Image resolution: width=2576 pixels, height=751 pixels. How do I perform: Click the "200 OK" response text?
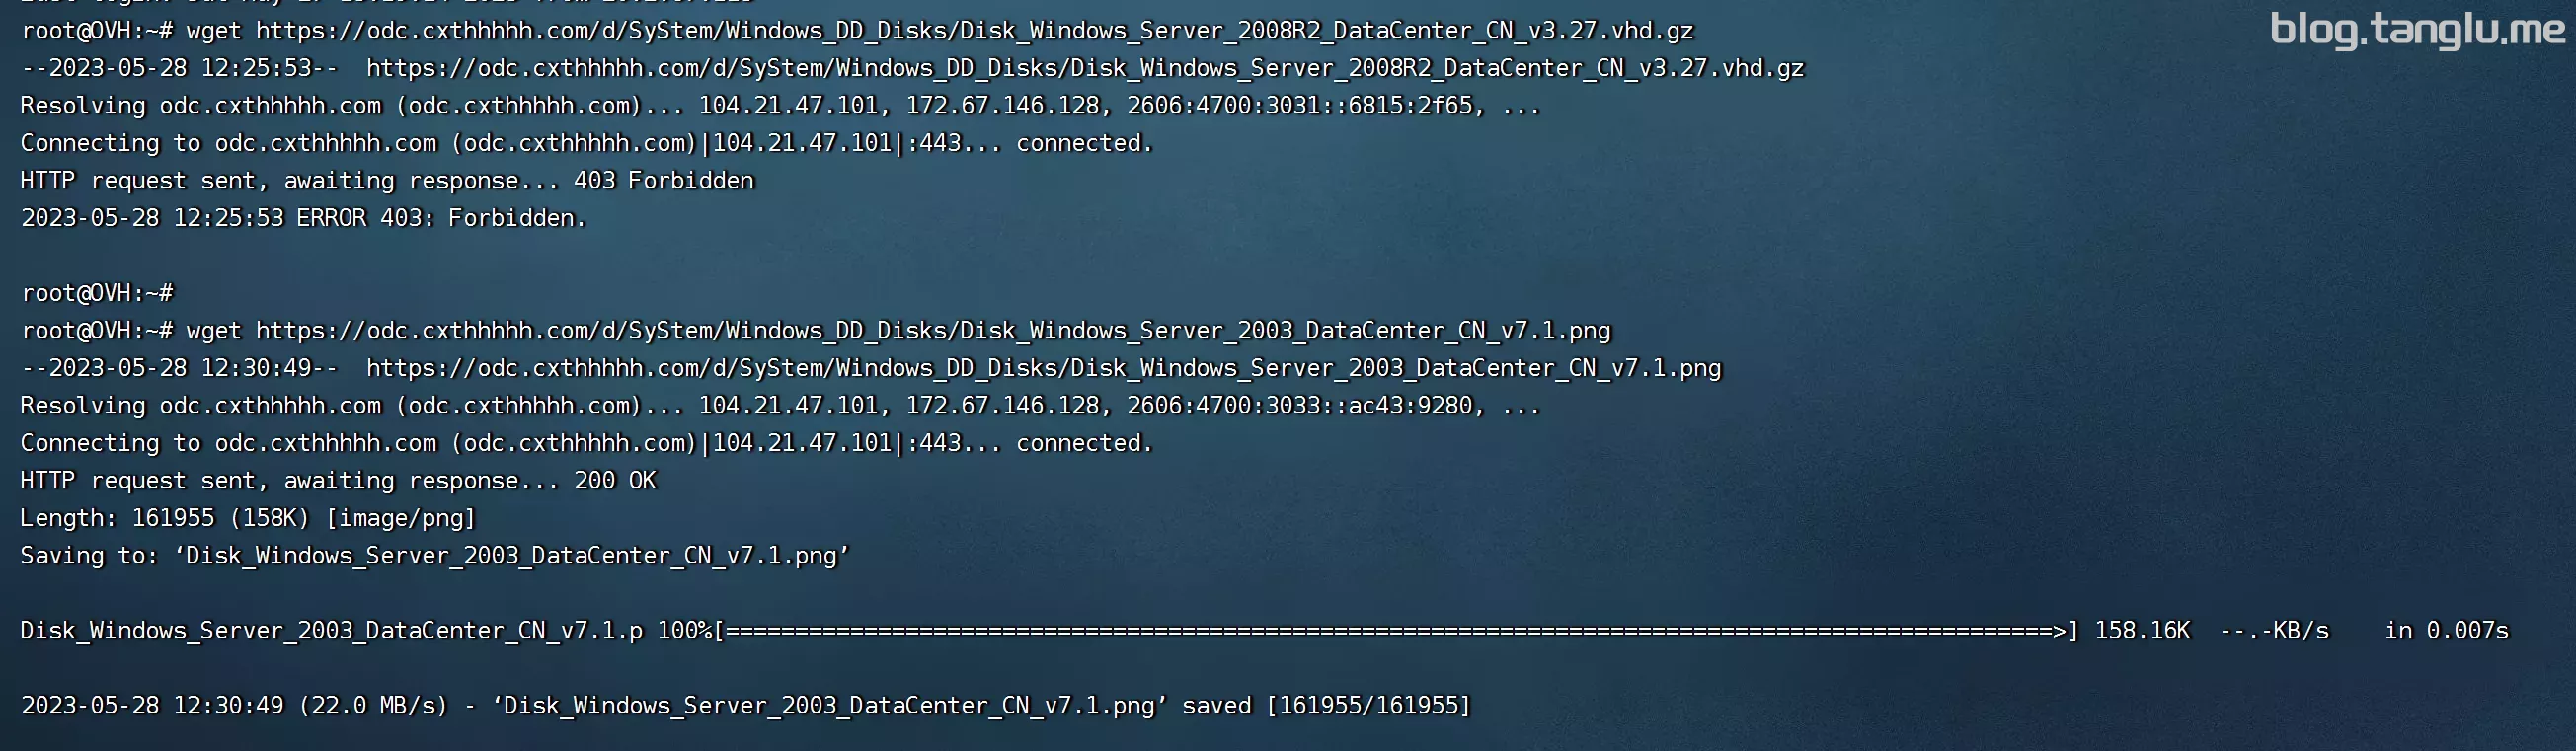(x=614, y=481)
